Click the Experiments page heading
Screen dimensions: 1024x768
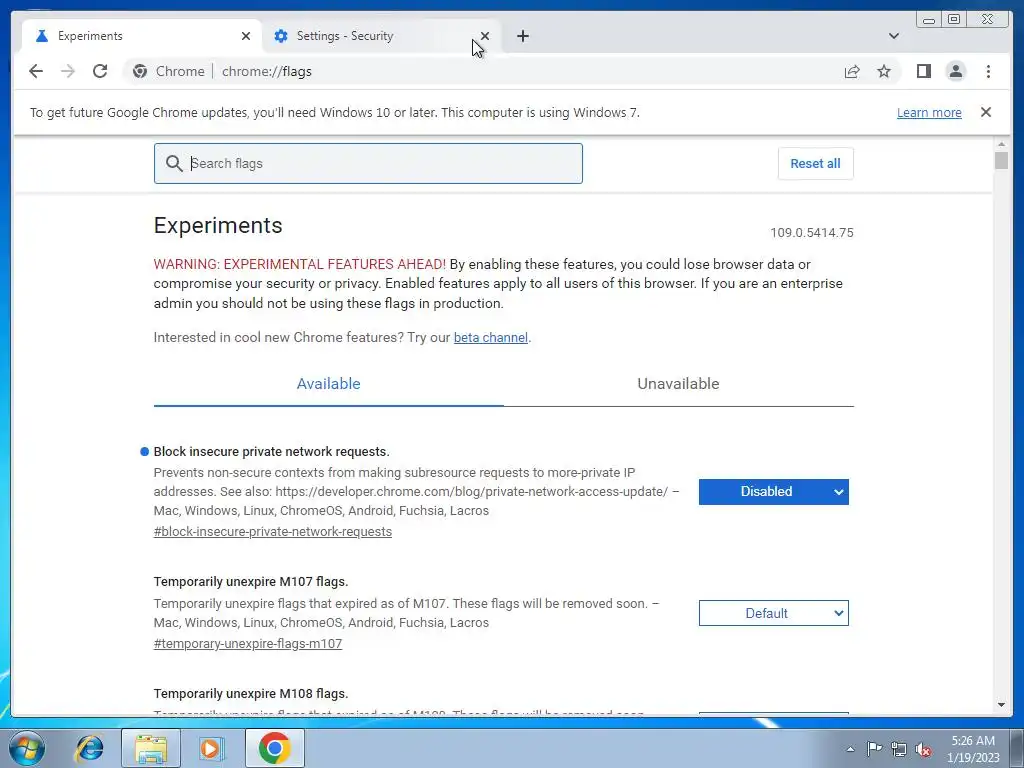pyautogui.click(x=218, y=225)
